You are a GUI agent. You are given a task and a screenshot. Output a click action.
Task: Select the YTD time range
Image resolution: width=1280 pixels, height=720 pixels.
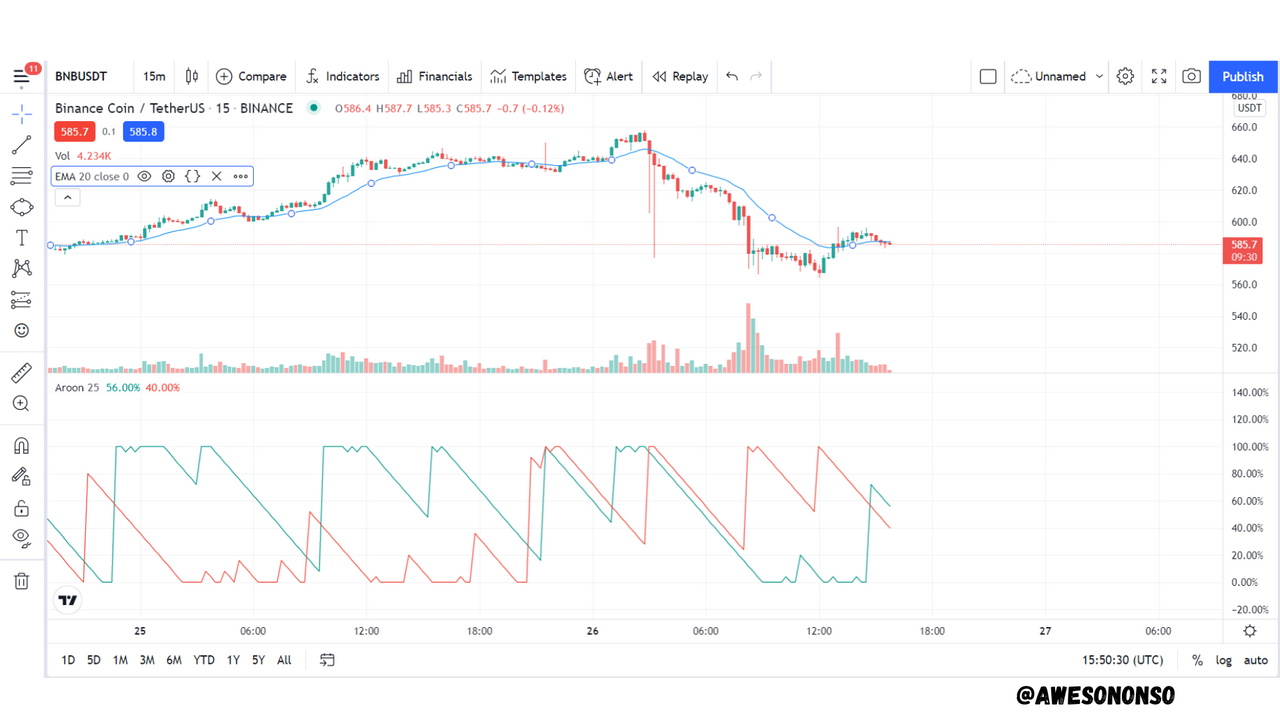click(204, 660)
